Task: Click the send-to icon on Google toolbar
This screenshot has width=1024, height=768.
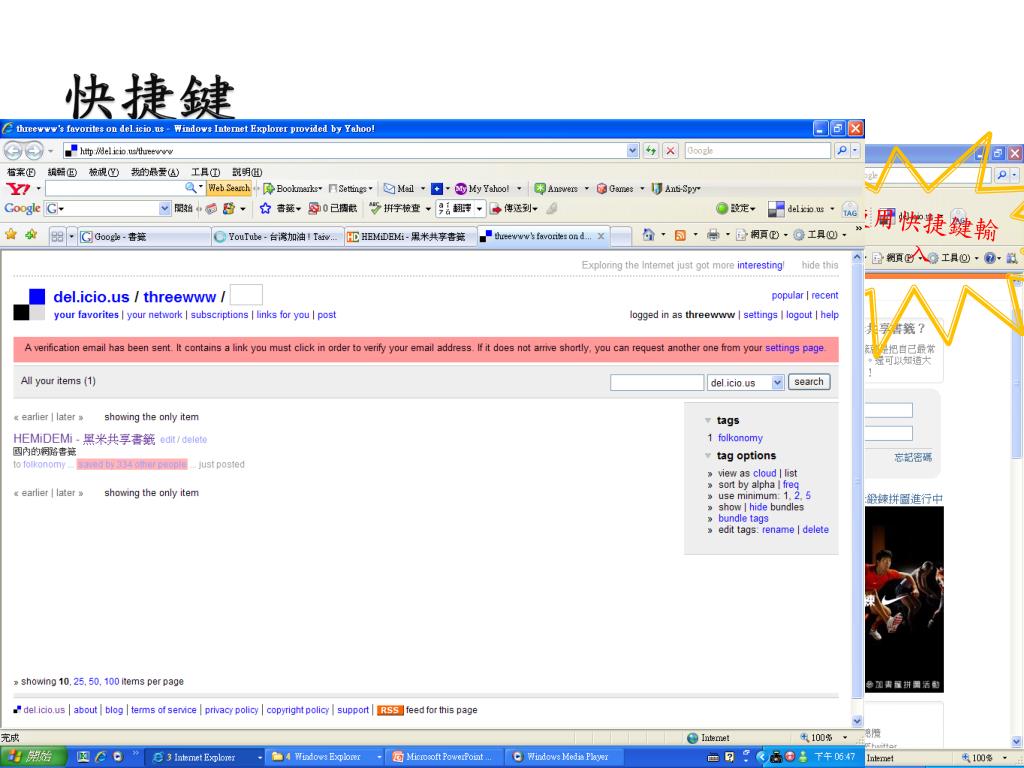Action: (x=496, y=208)
